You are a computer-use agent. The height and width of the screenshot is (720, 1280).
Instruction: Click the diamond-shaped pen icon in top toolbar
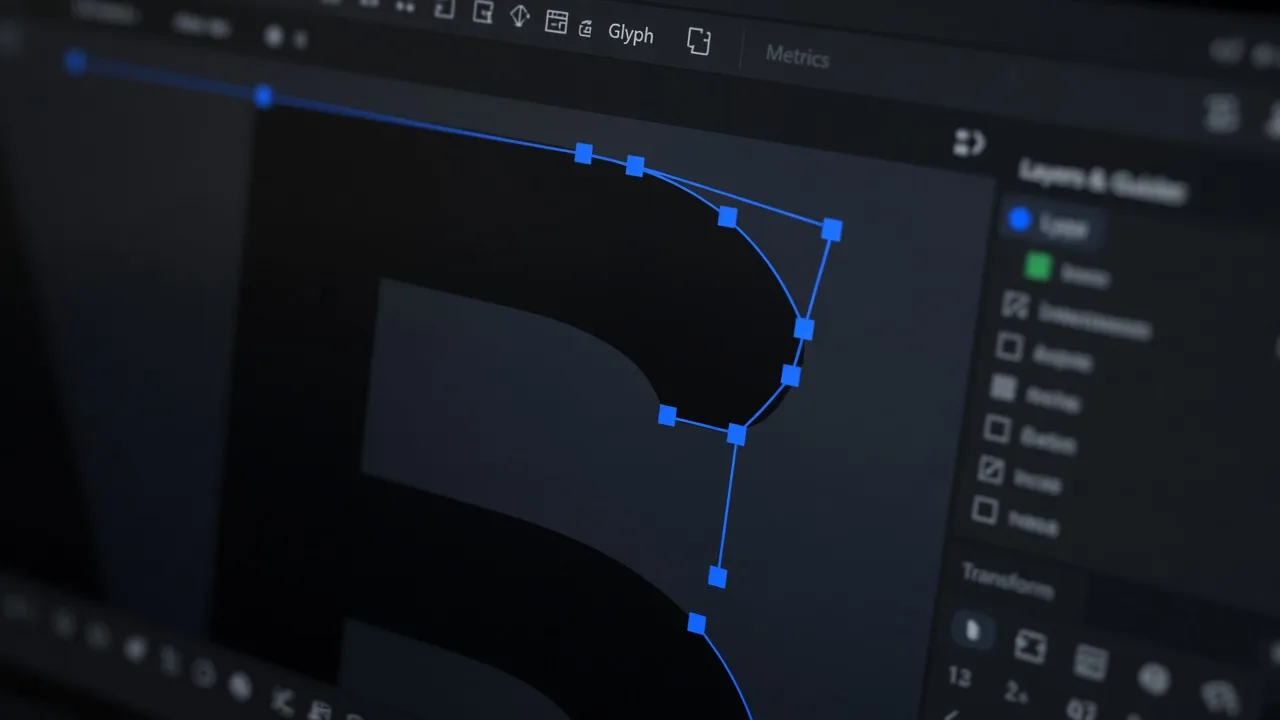pyautogui.click(x=519, y=16)
